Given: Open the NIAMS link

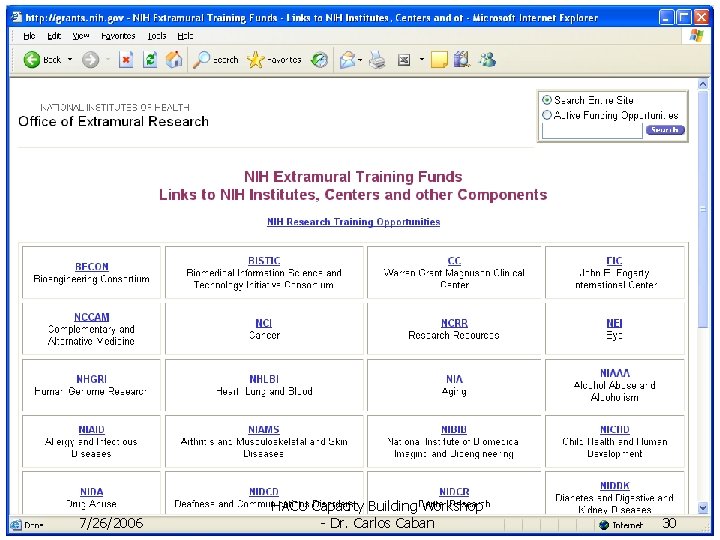Looking at the screenshot, I should tap(264, 430).
